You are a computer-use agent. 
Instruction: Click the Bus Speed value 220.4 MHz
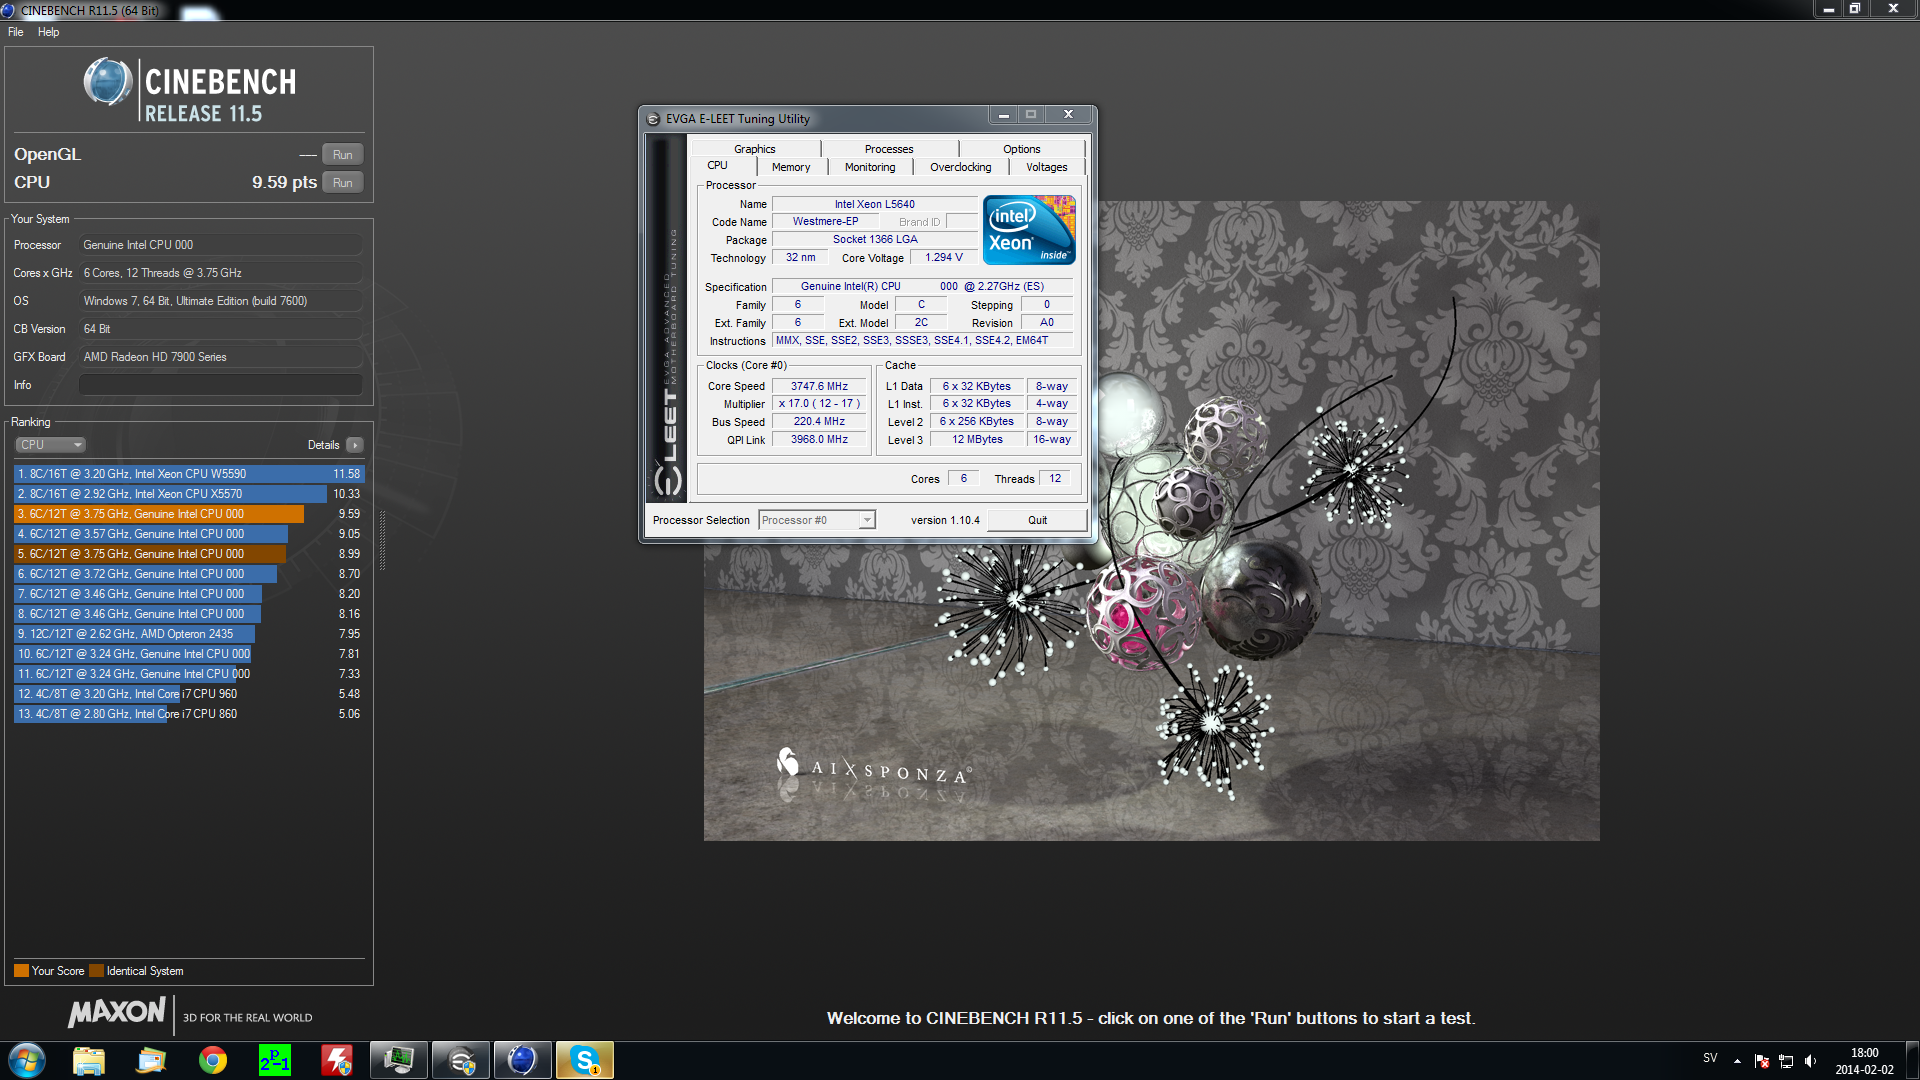tap(819, 422)
